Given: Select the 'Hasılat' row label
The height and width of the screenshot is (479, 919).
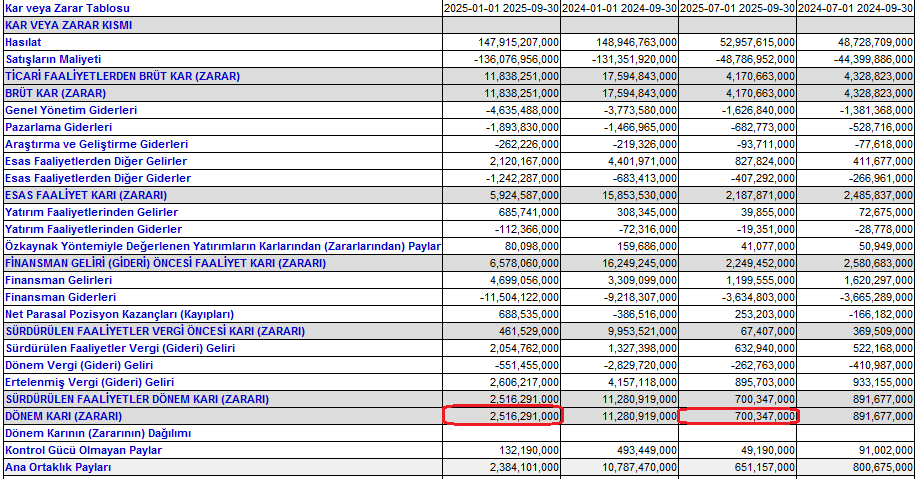Looking at the screenshot, I should click(x=23, y=42).
